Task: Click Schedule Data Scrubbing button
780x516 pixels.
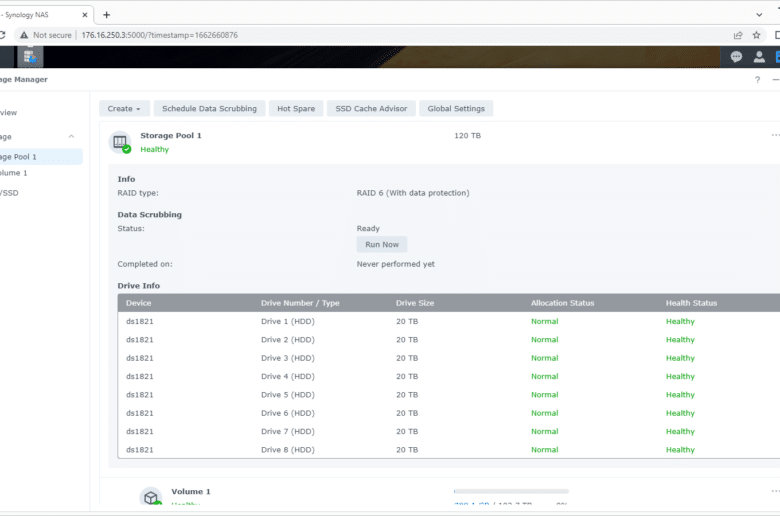Action: point(209,108)
